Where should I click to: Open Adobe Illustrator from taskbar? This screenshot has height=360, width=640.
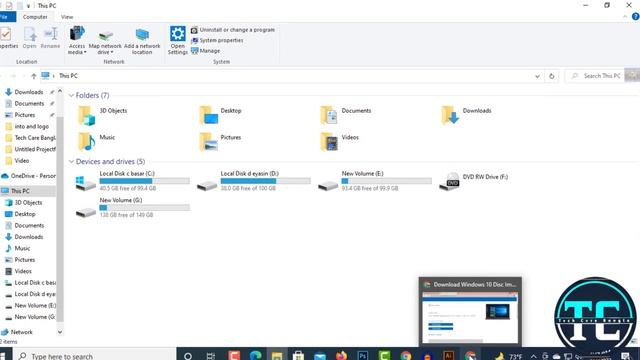pos(449,356)
